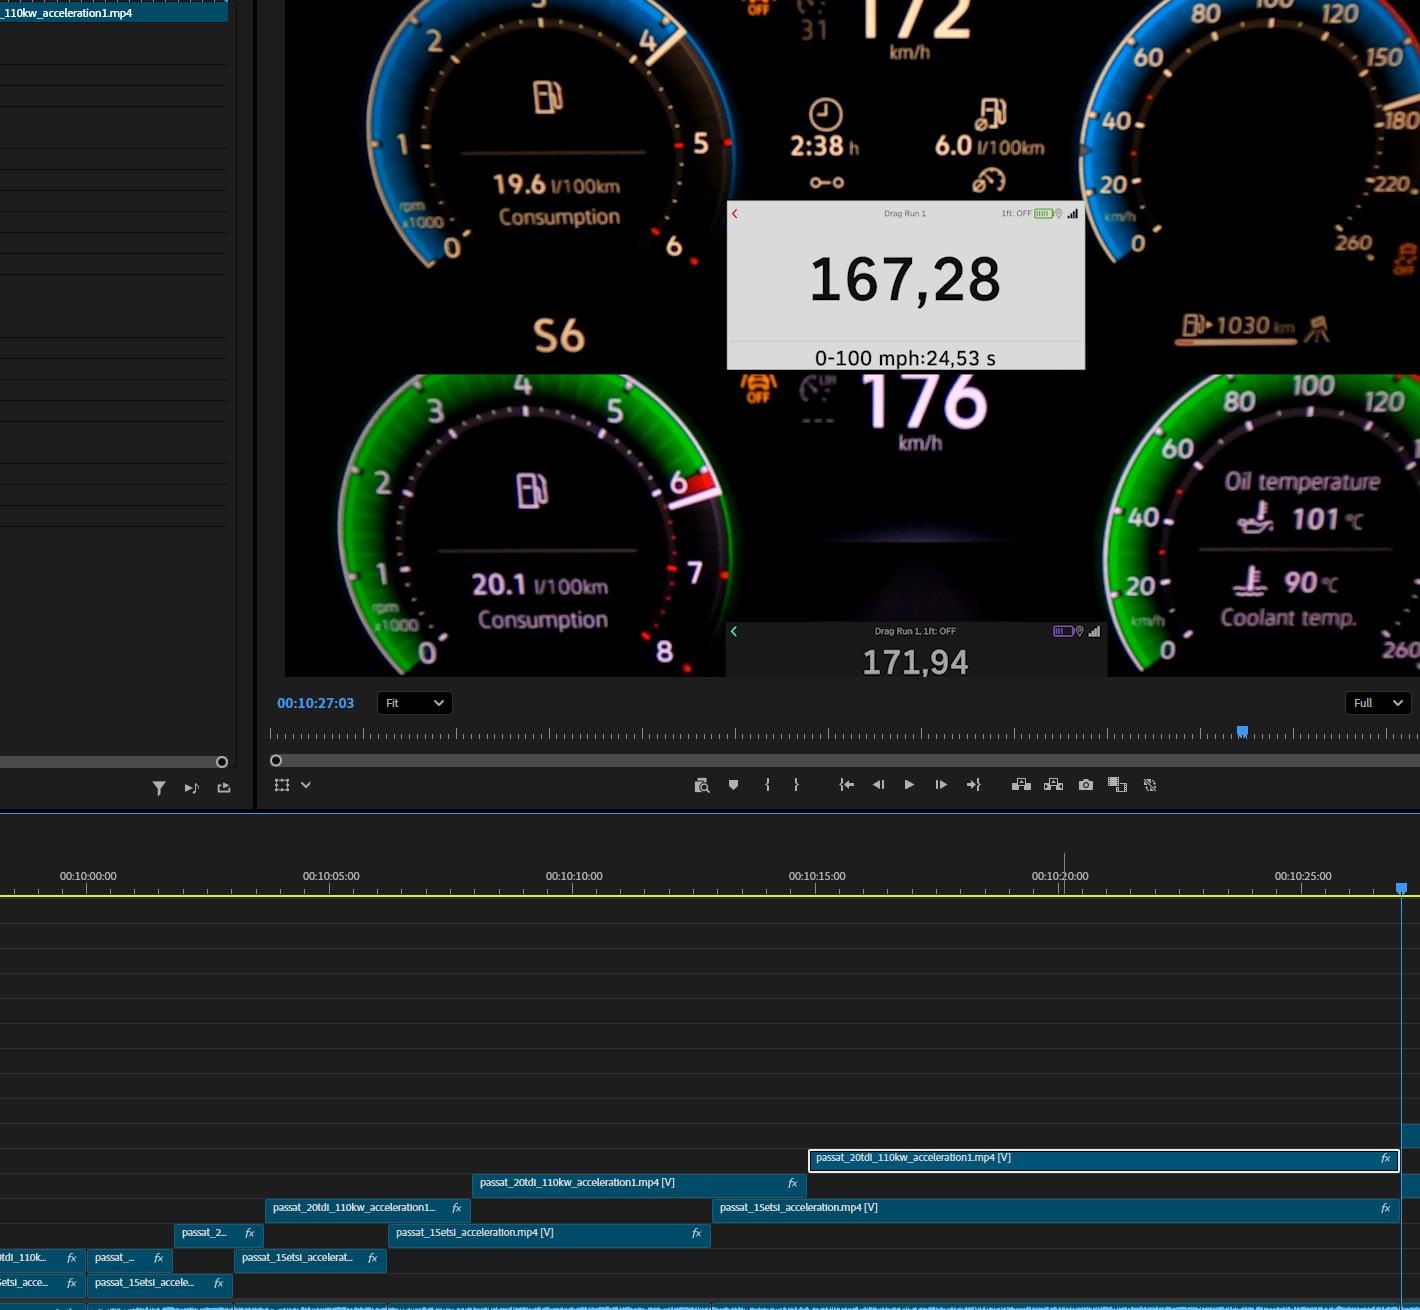Viewport: 1420px width, 1310px height.
Task: Jump to the In point
Action: (x=846, y=785)
